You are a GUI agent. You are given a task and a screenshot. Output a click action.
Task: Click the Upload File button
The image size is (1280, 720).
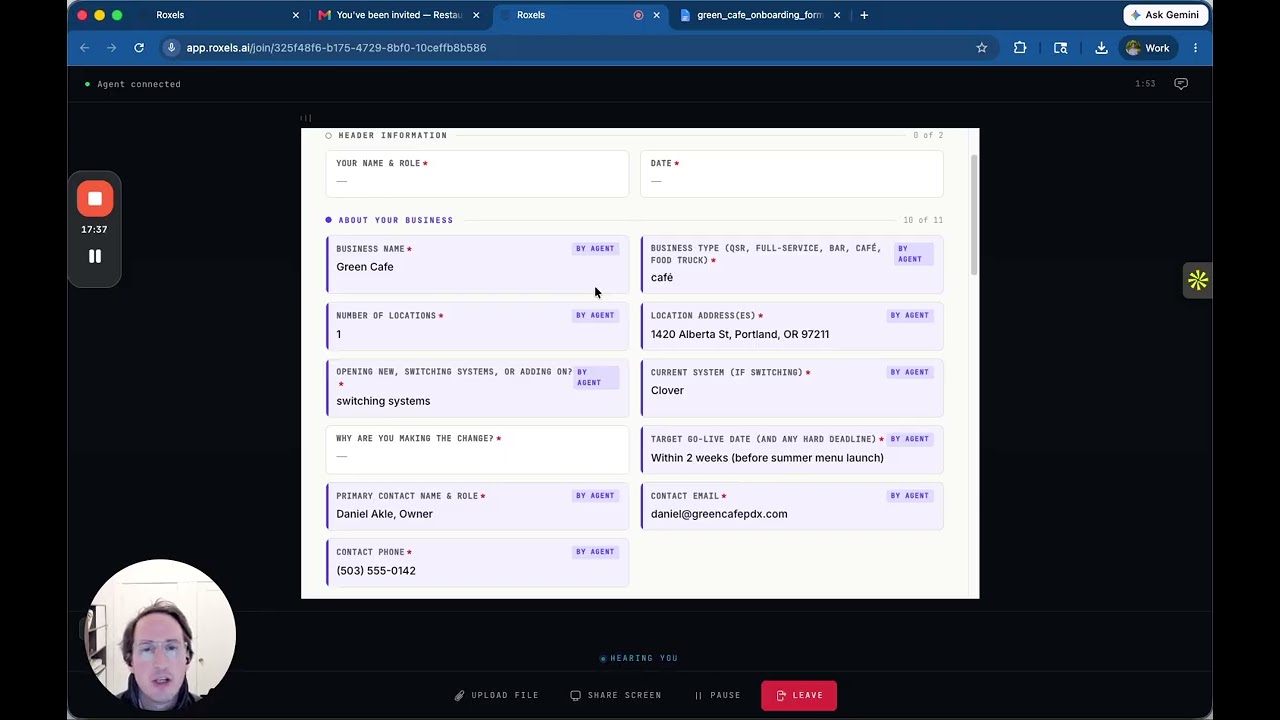tap(497, 695)
